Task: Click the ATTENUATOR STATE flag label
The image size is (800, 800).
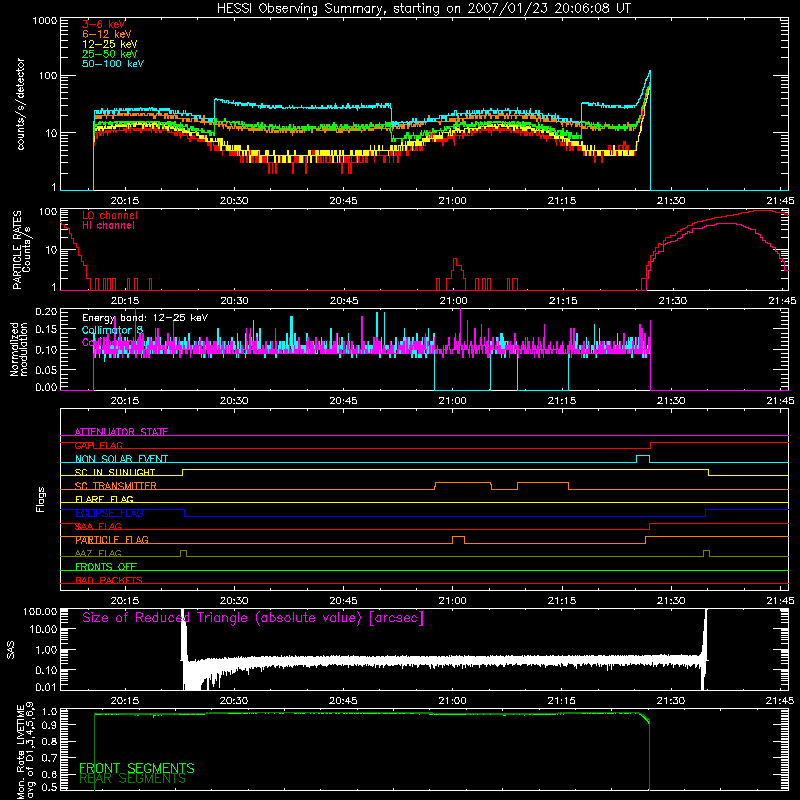Action: click(121, 432)
